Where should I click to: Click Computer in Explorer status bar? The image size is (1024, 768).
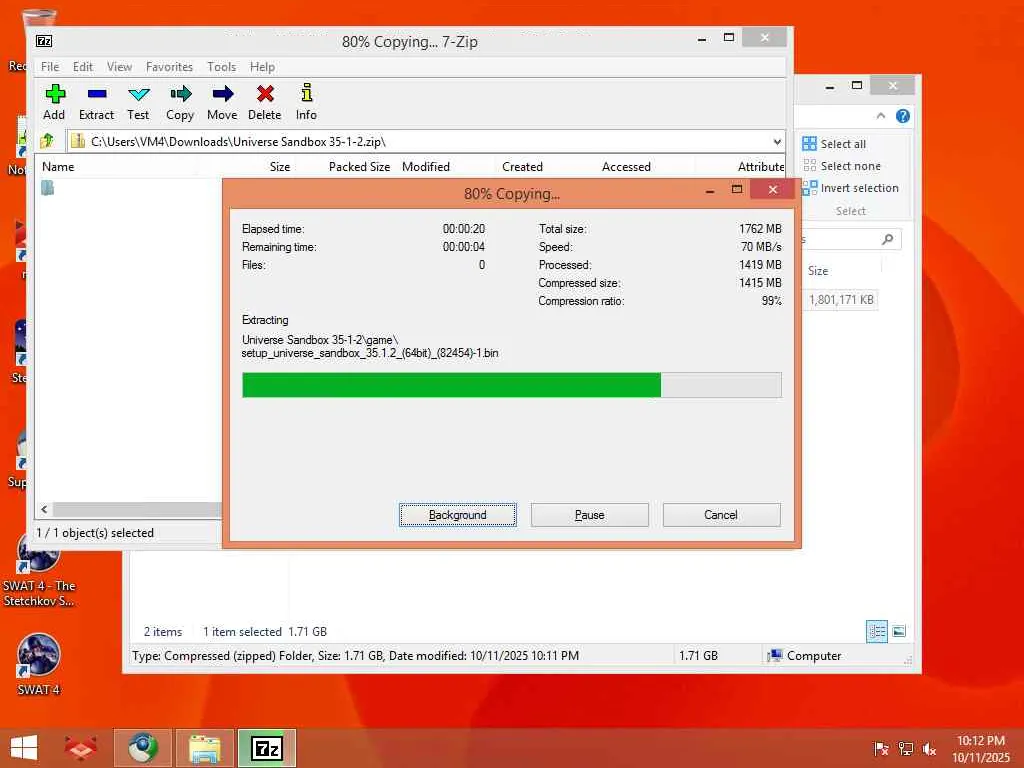click(x=805, y=656)
